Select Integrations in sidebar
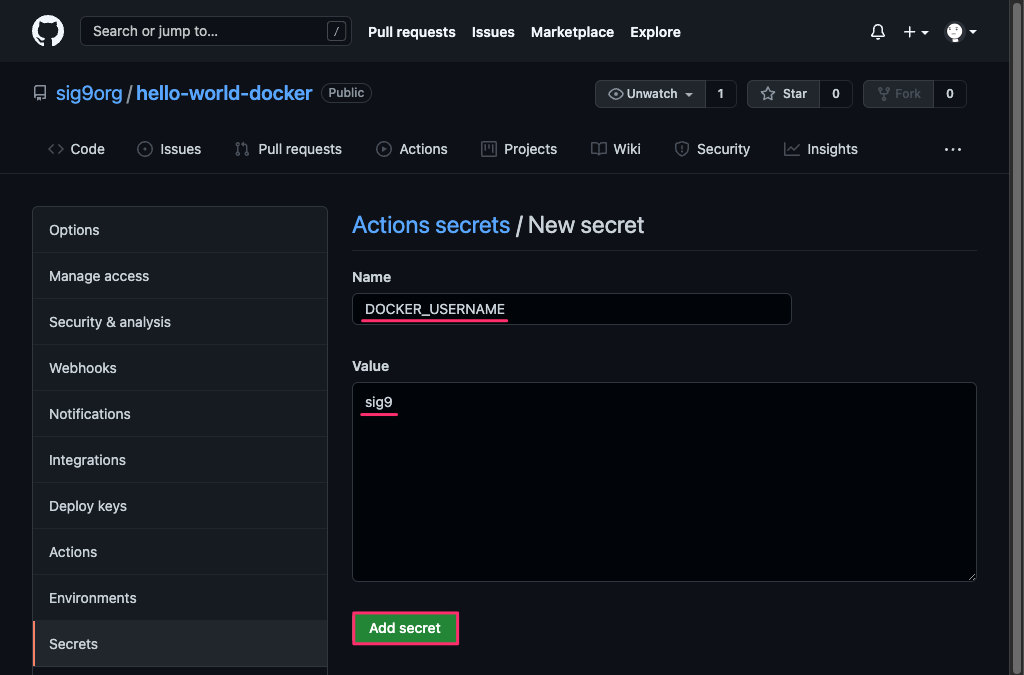The width and height of the screenshot is (1024, 675). (180, 460)
